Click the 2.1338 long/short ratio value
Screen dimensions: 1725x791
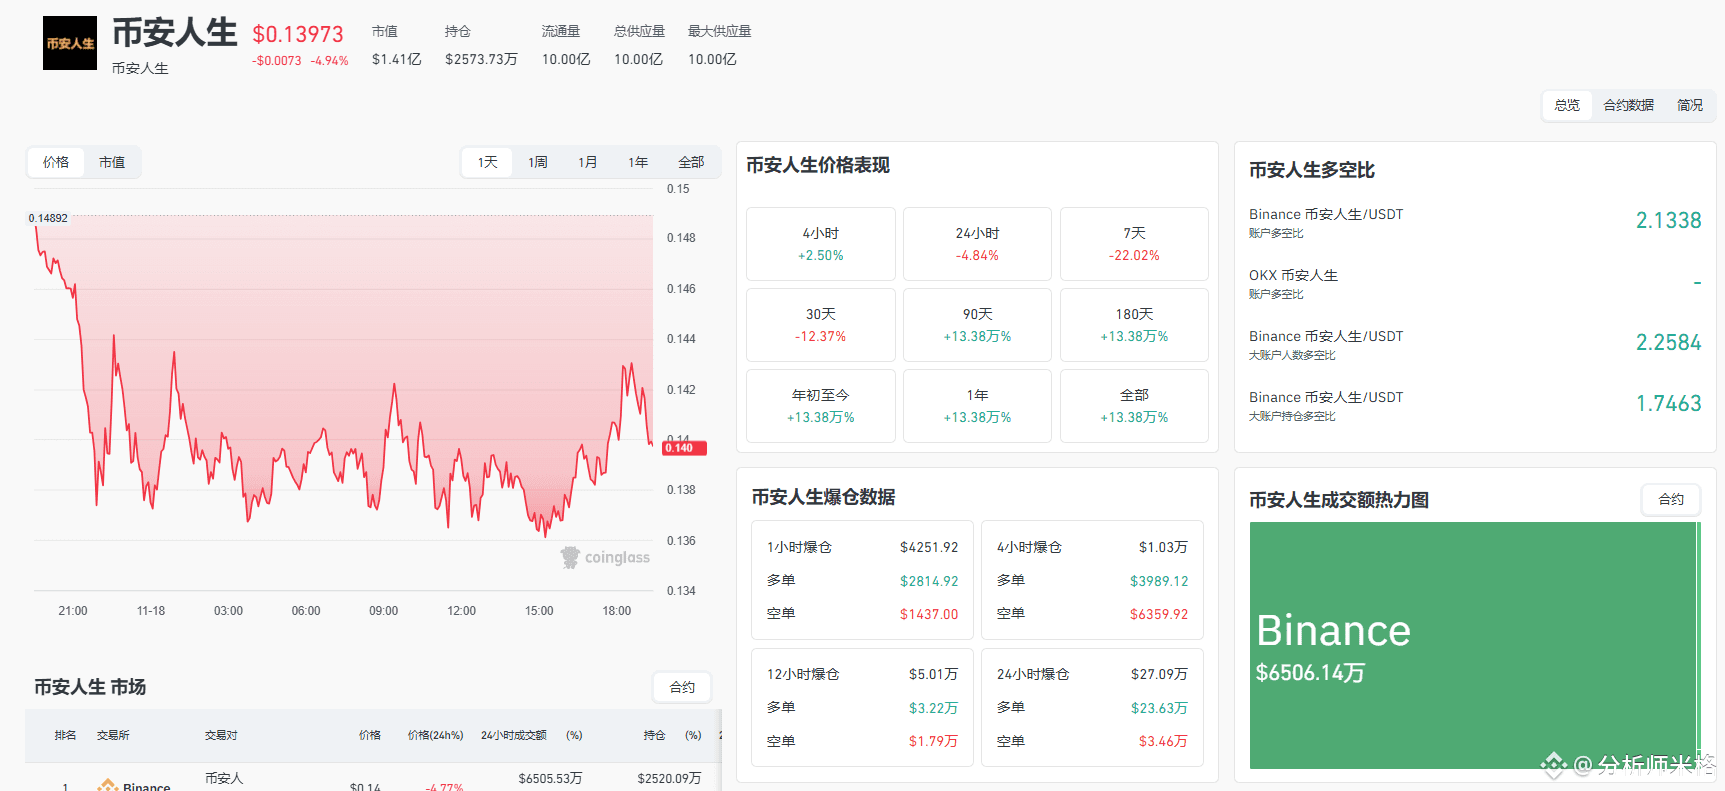click(1668, 220)
